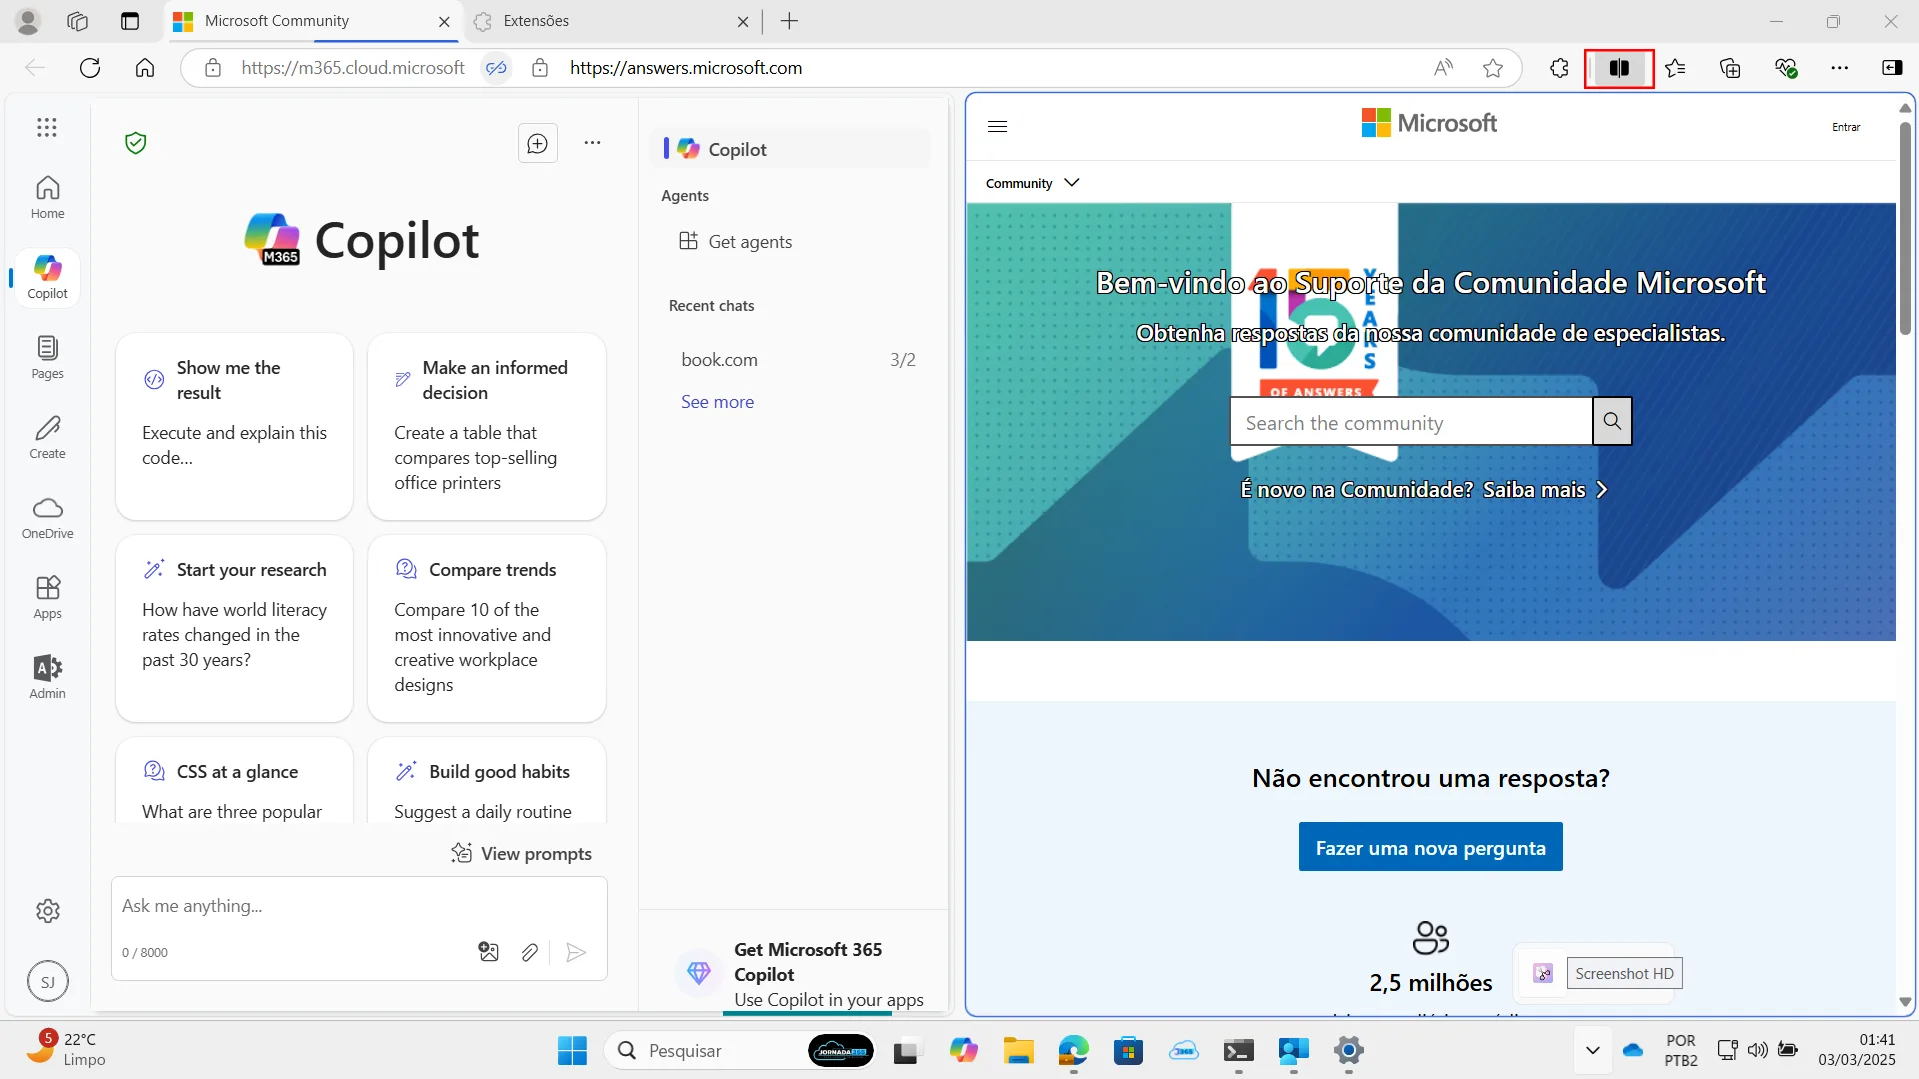
Task: Open View prompts
Action: pos(521,853)
